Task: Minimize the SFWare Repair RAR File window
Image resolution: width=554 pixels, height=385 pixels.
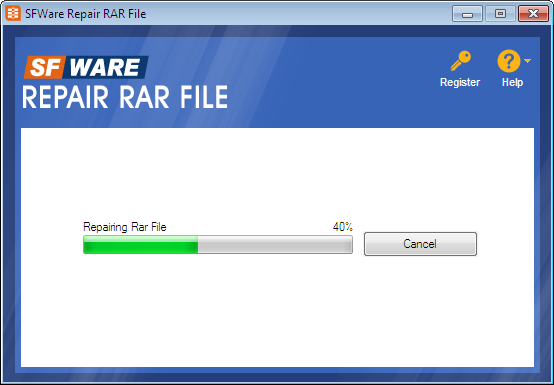Action: coord(467,14)
